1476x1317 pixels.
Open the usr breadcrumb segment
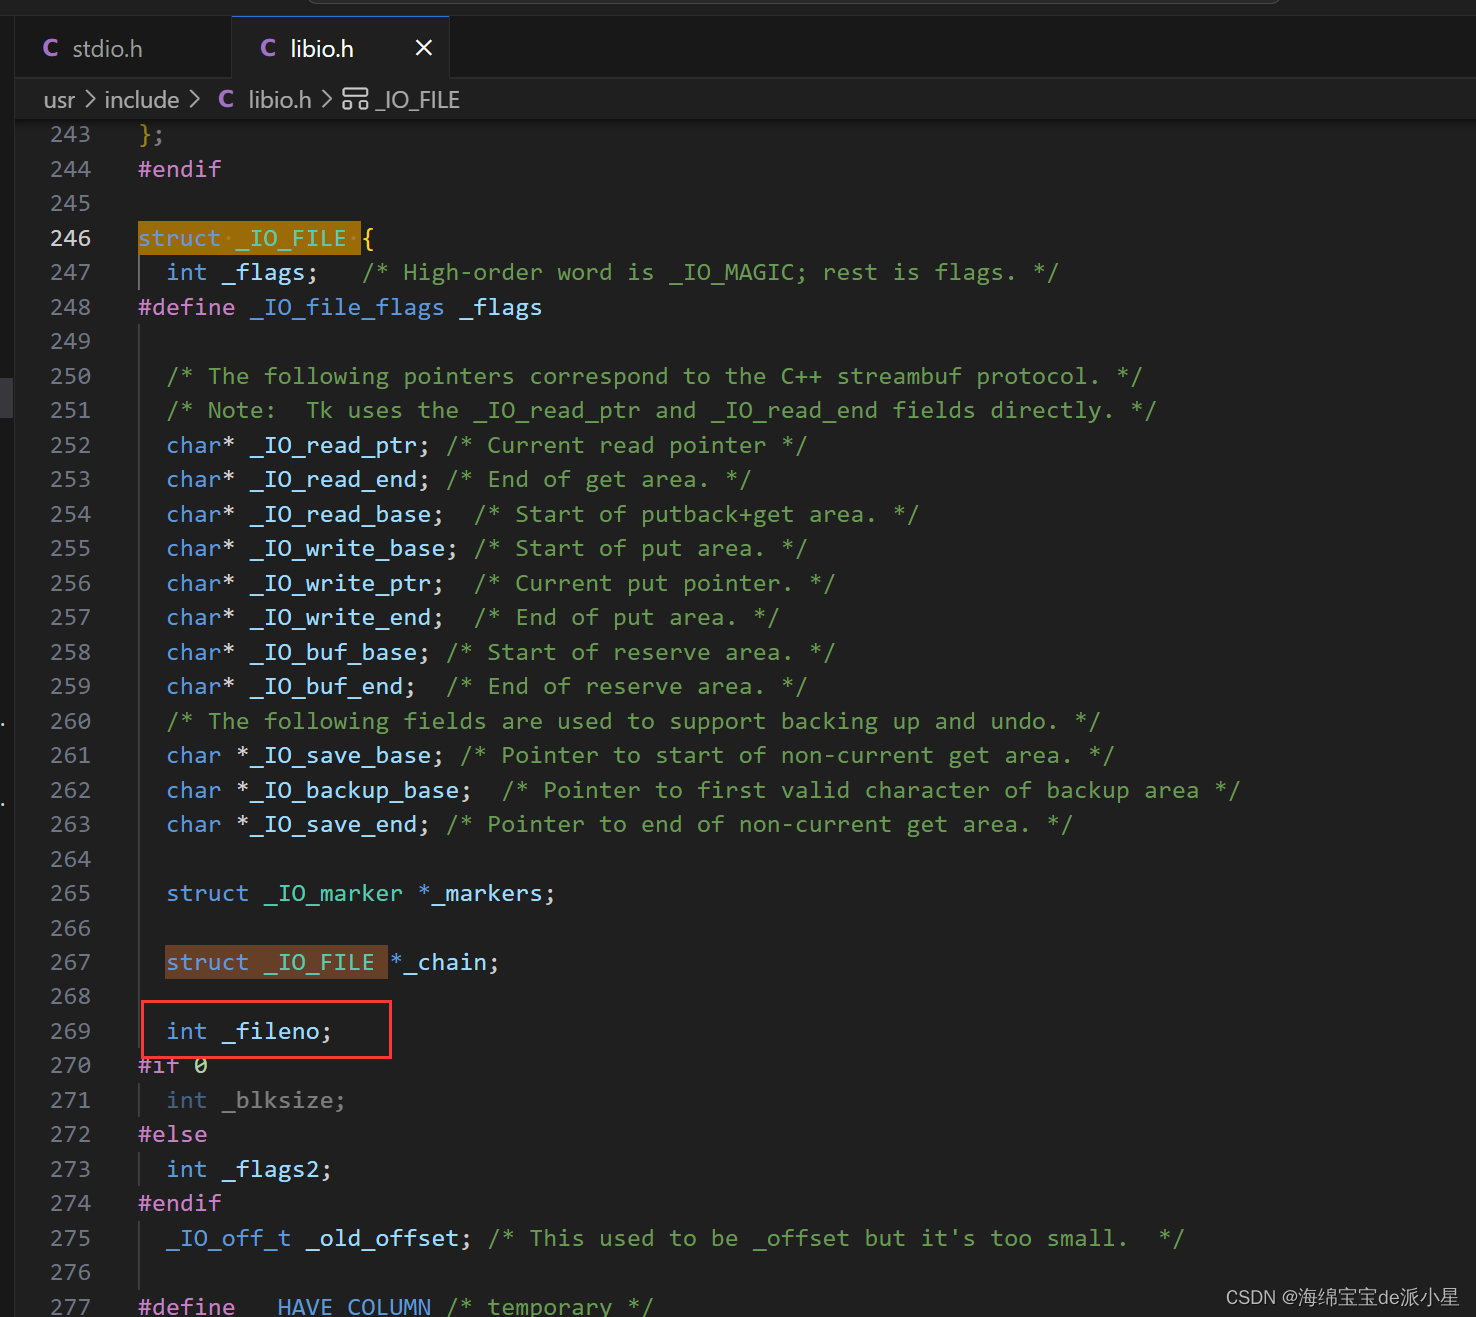coord(59,100)
